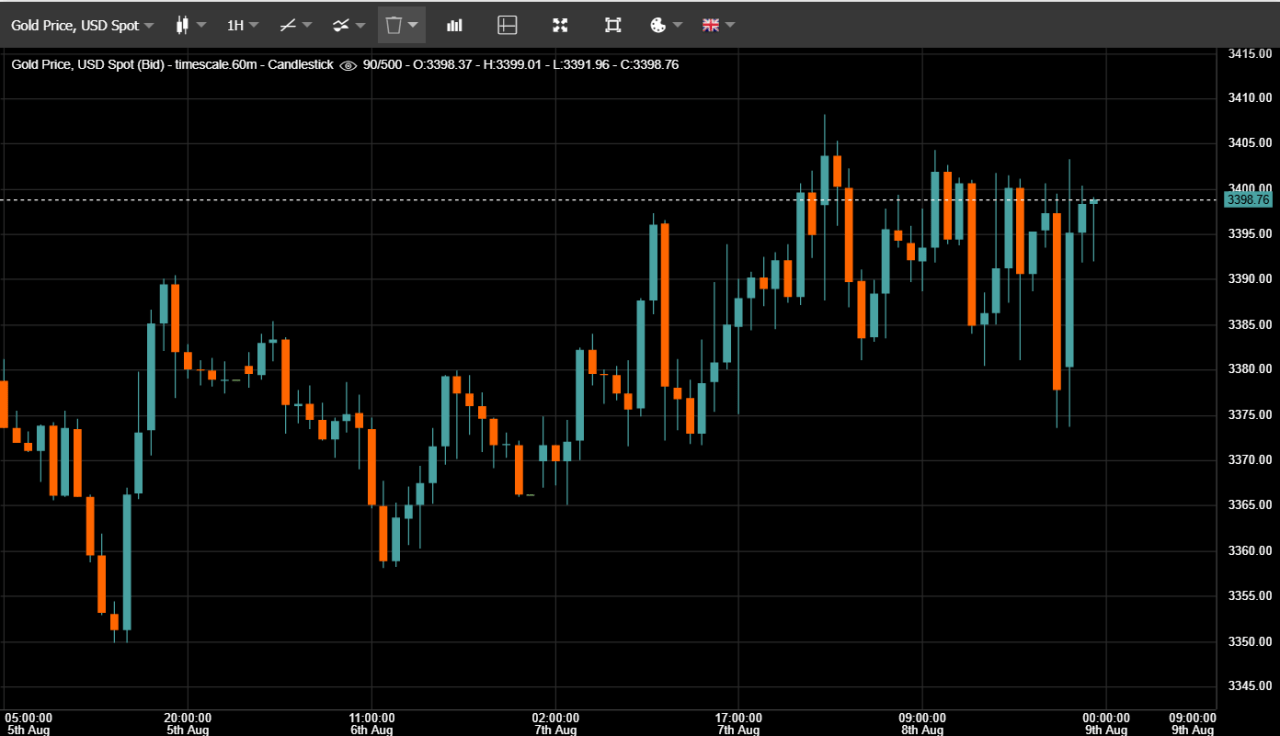Open the color palette theme icon
The width and height of the screenshot is (1280, 736).
click(658, 25)
